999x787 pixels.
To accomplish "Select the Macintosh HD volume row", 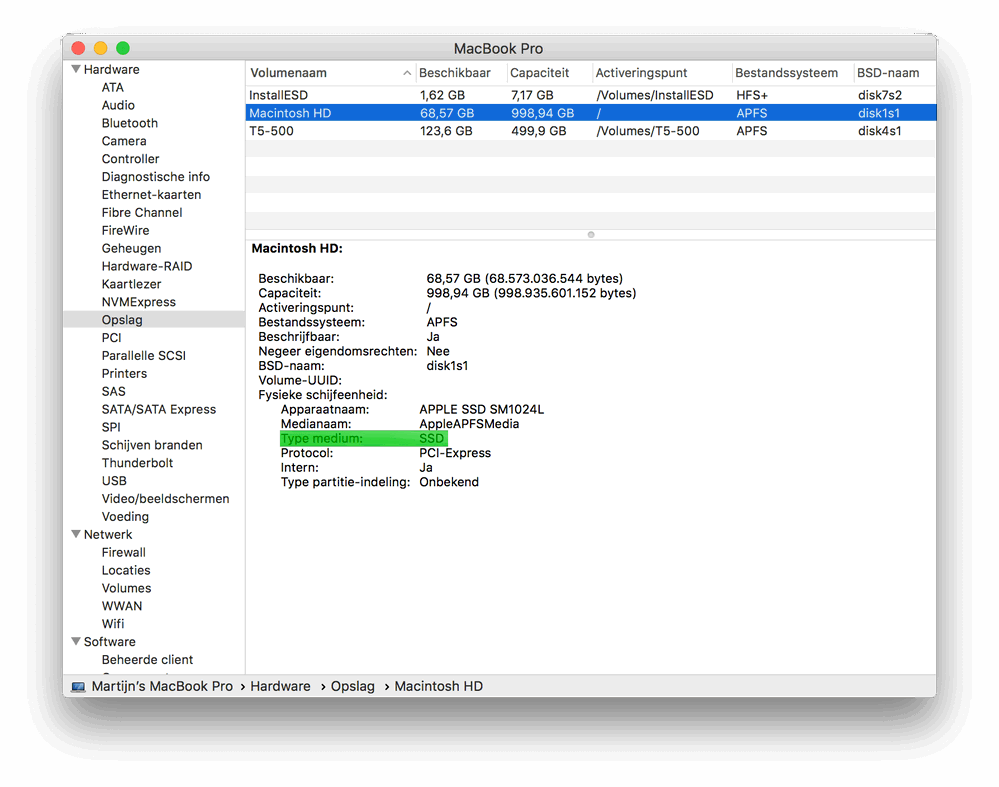I will (x=591, y=113).
